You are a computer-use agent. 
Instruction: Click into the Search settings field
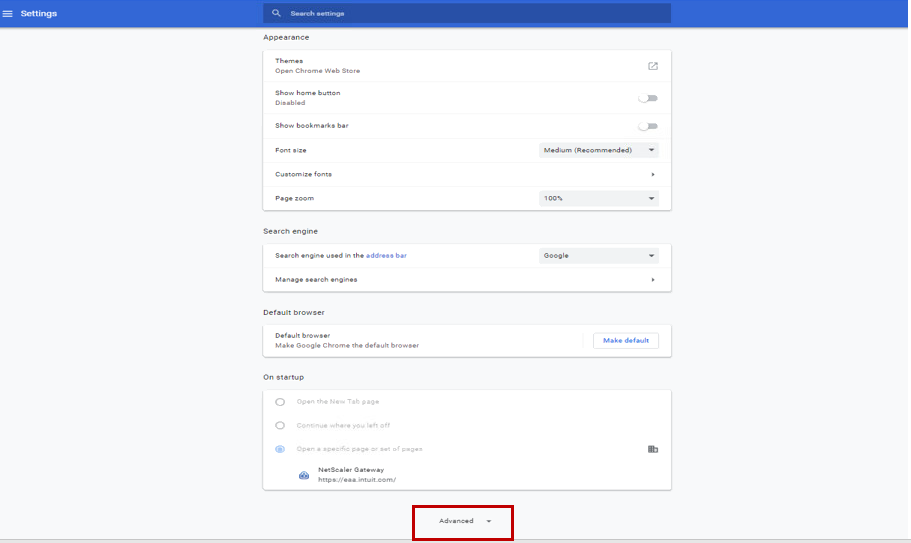click(x=470, y=13)
